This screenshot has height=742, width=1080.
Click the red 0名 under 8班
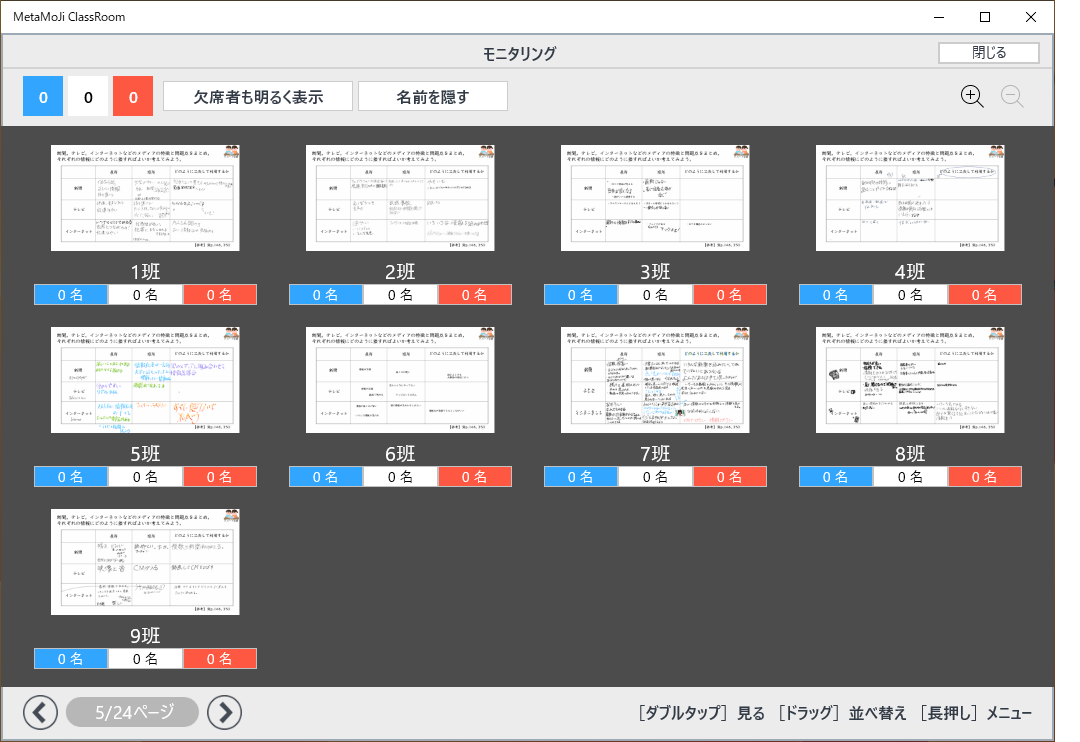[985, 477]
